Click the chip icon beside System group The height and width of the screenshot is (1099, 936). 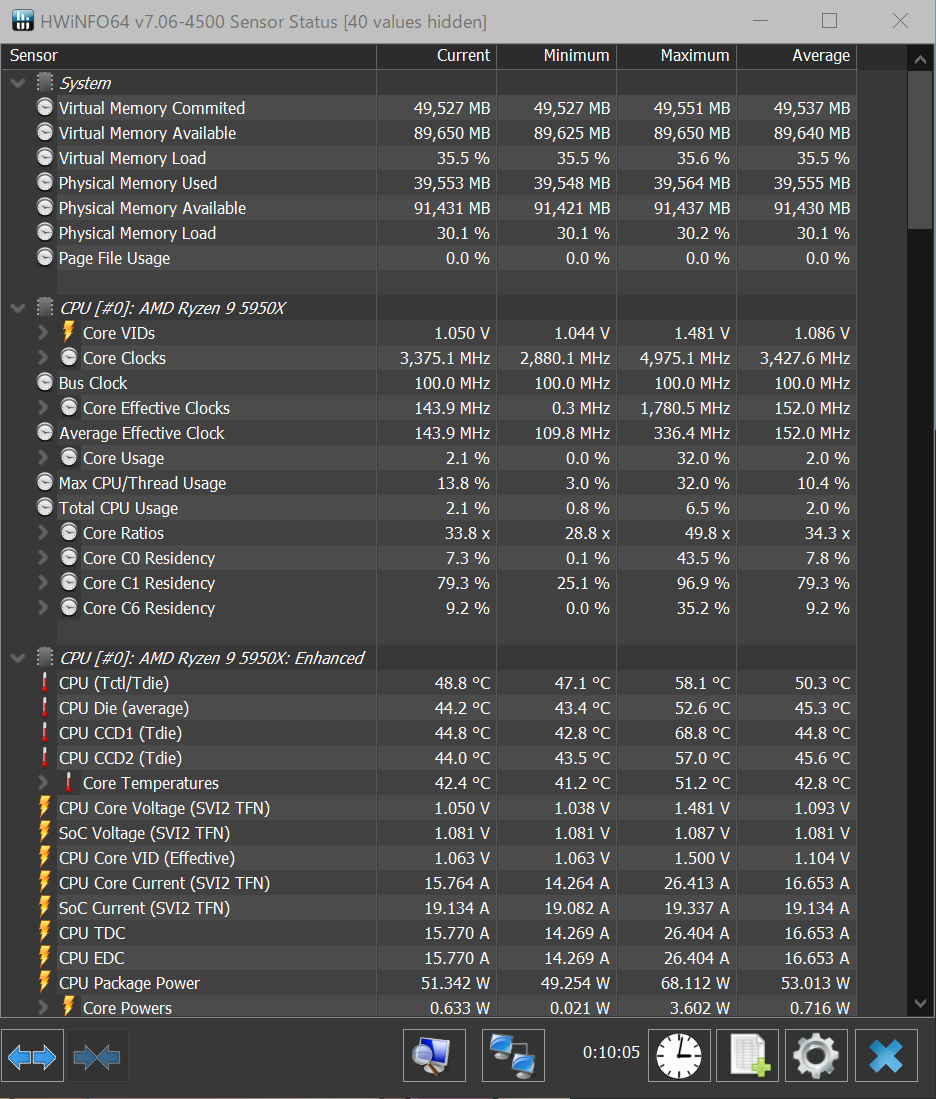tap(45, 82)
